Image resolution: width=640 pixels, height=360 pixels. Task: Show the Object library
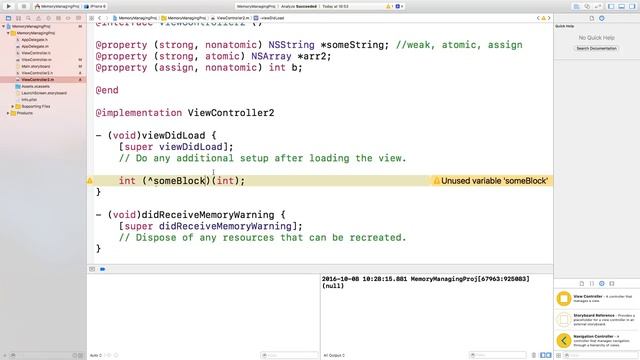click(x=602, y=283)
